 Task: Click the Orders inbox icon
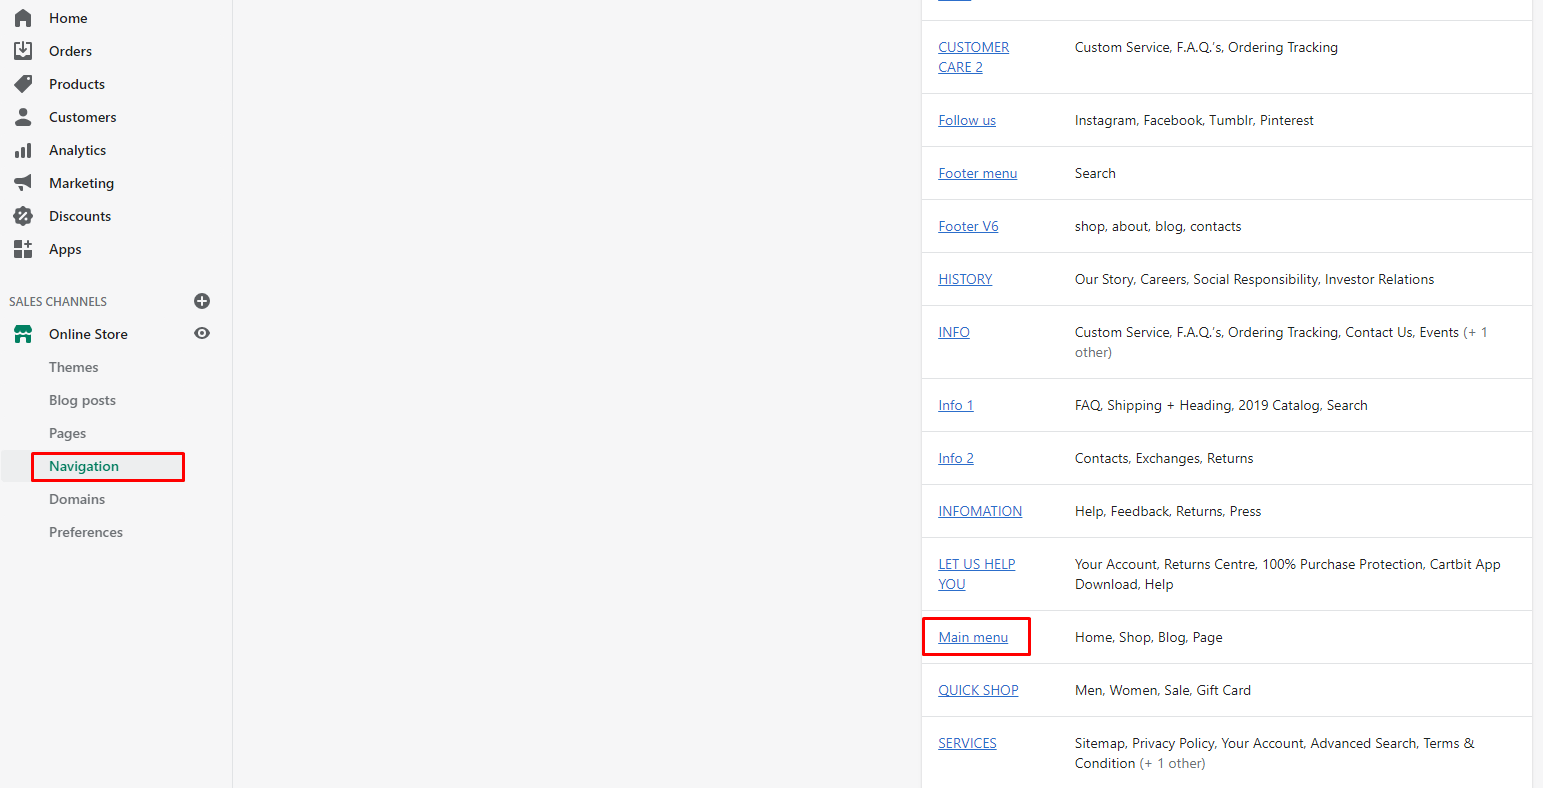[x=23, y=51]
